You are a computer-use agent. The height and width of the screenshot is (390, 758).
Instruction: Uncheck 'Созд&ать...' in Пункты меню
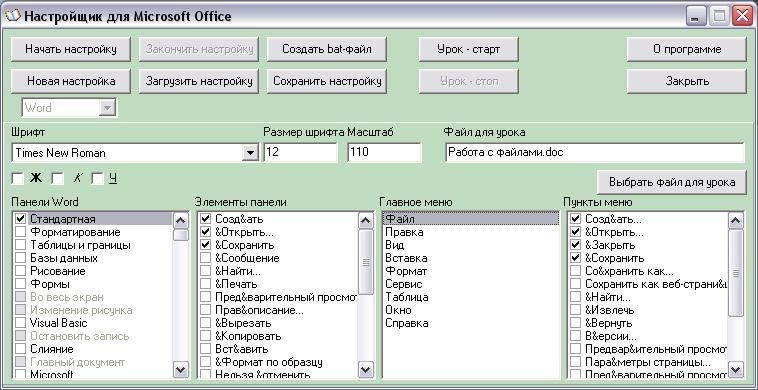(575, 219)
